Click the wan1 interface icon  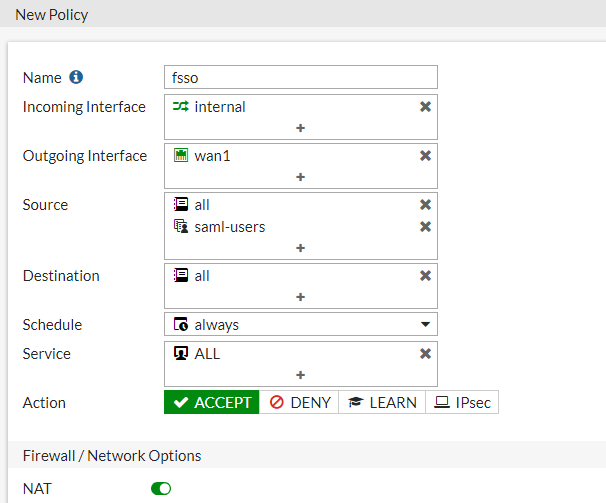click(181, 155)
